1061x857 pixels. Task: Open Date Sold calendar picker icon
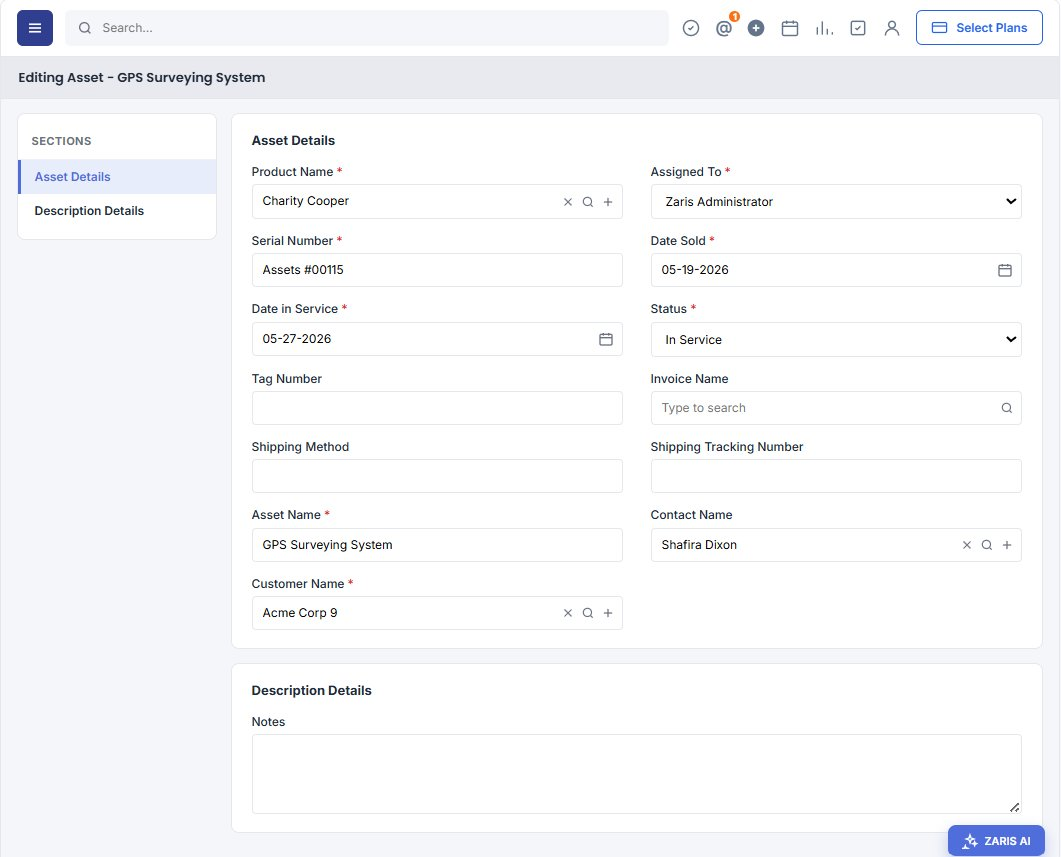click(1005, 270)
